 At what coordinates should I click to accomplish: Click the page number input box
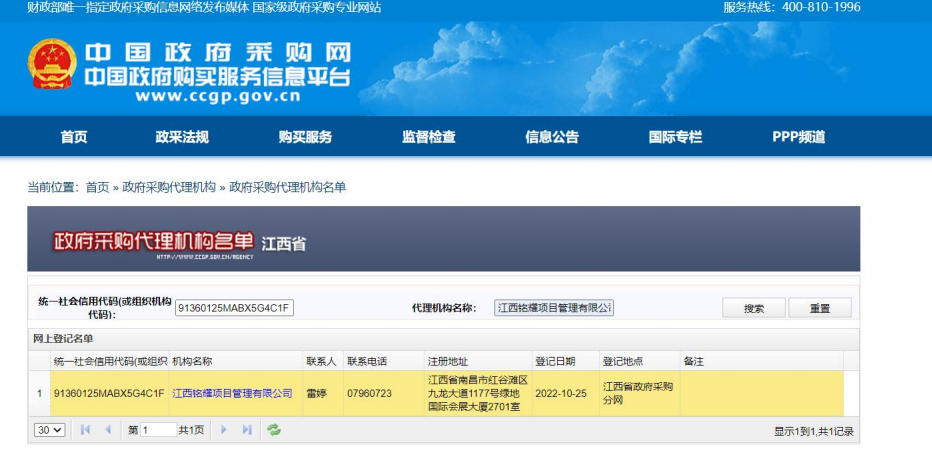click(x=158, y=430)
